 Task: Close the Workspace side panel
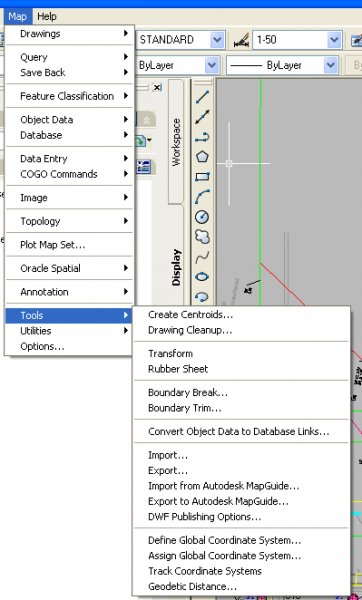(157, 87)
